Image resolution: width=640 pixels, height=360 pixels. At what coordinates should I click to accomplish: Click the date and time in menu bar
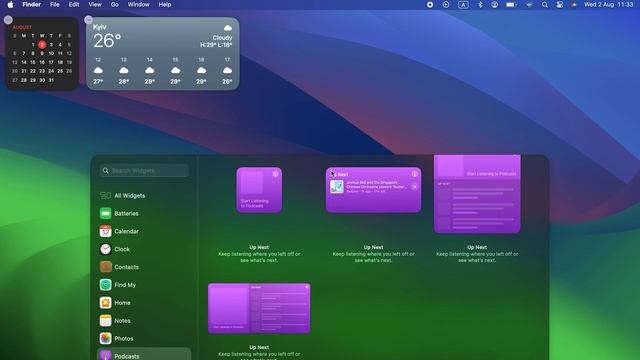pos(609,4)
